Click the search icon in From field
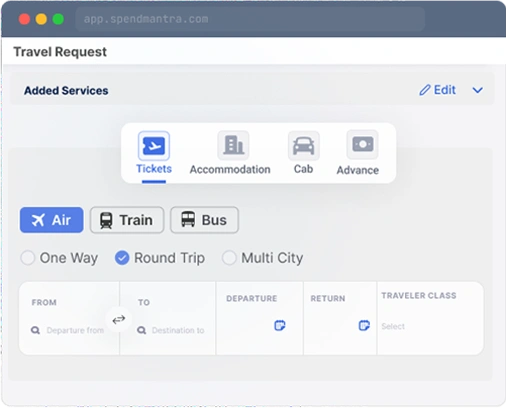This screenshot has width=509, height=409. pyautogui.click(x=35, y=331)
